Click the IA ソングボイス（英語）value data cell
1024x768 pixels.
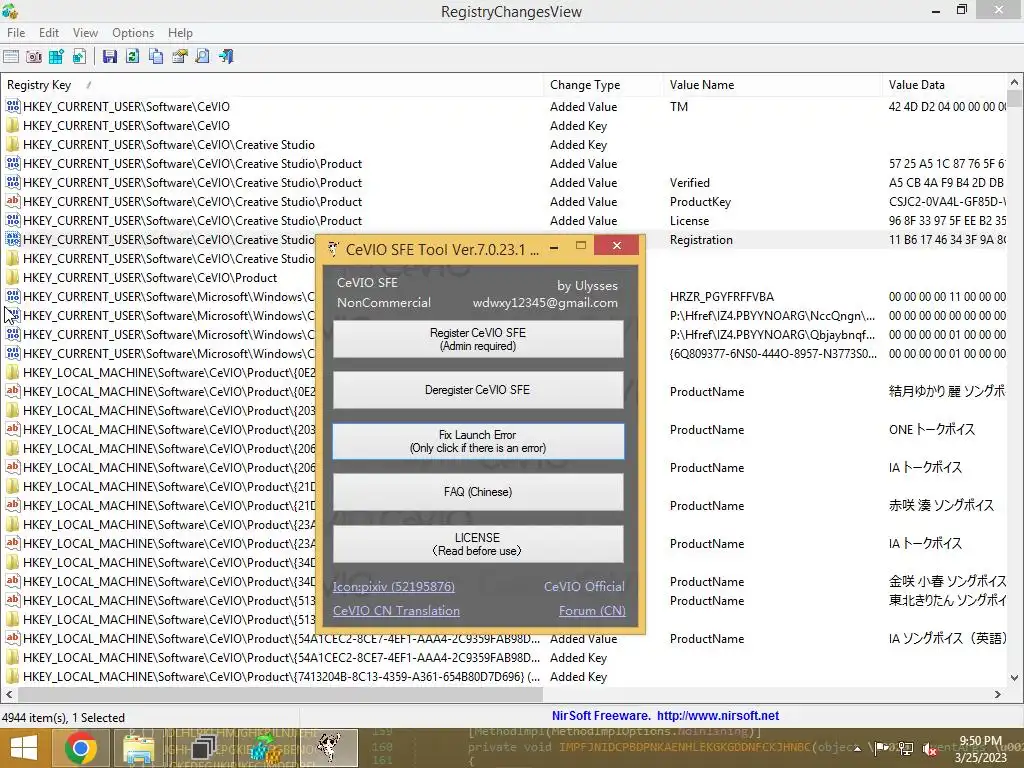pyautogui.click(x=947, y=639)
